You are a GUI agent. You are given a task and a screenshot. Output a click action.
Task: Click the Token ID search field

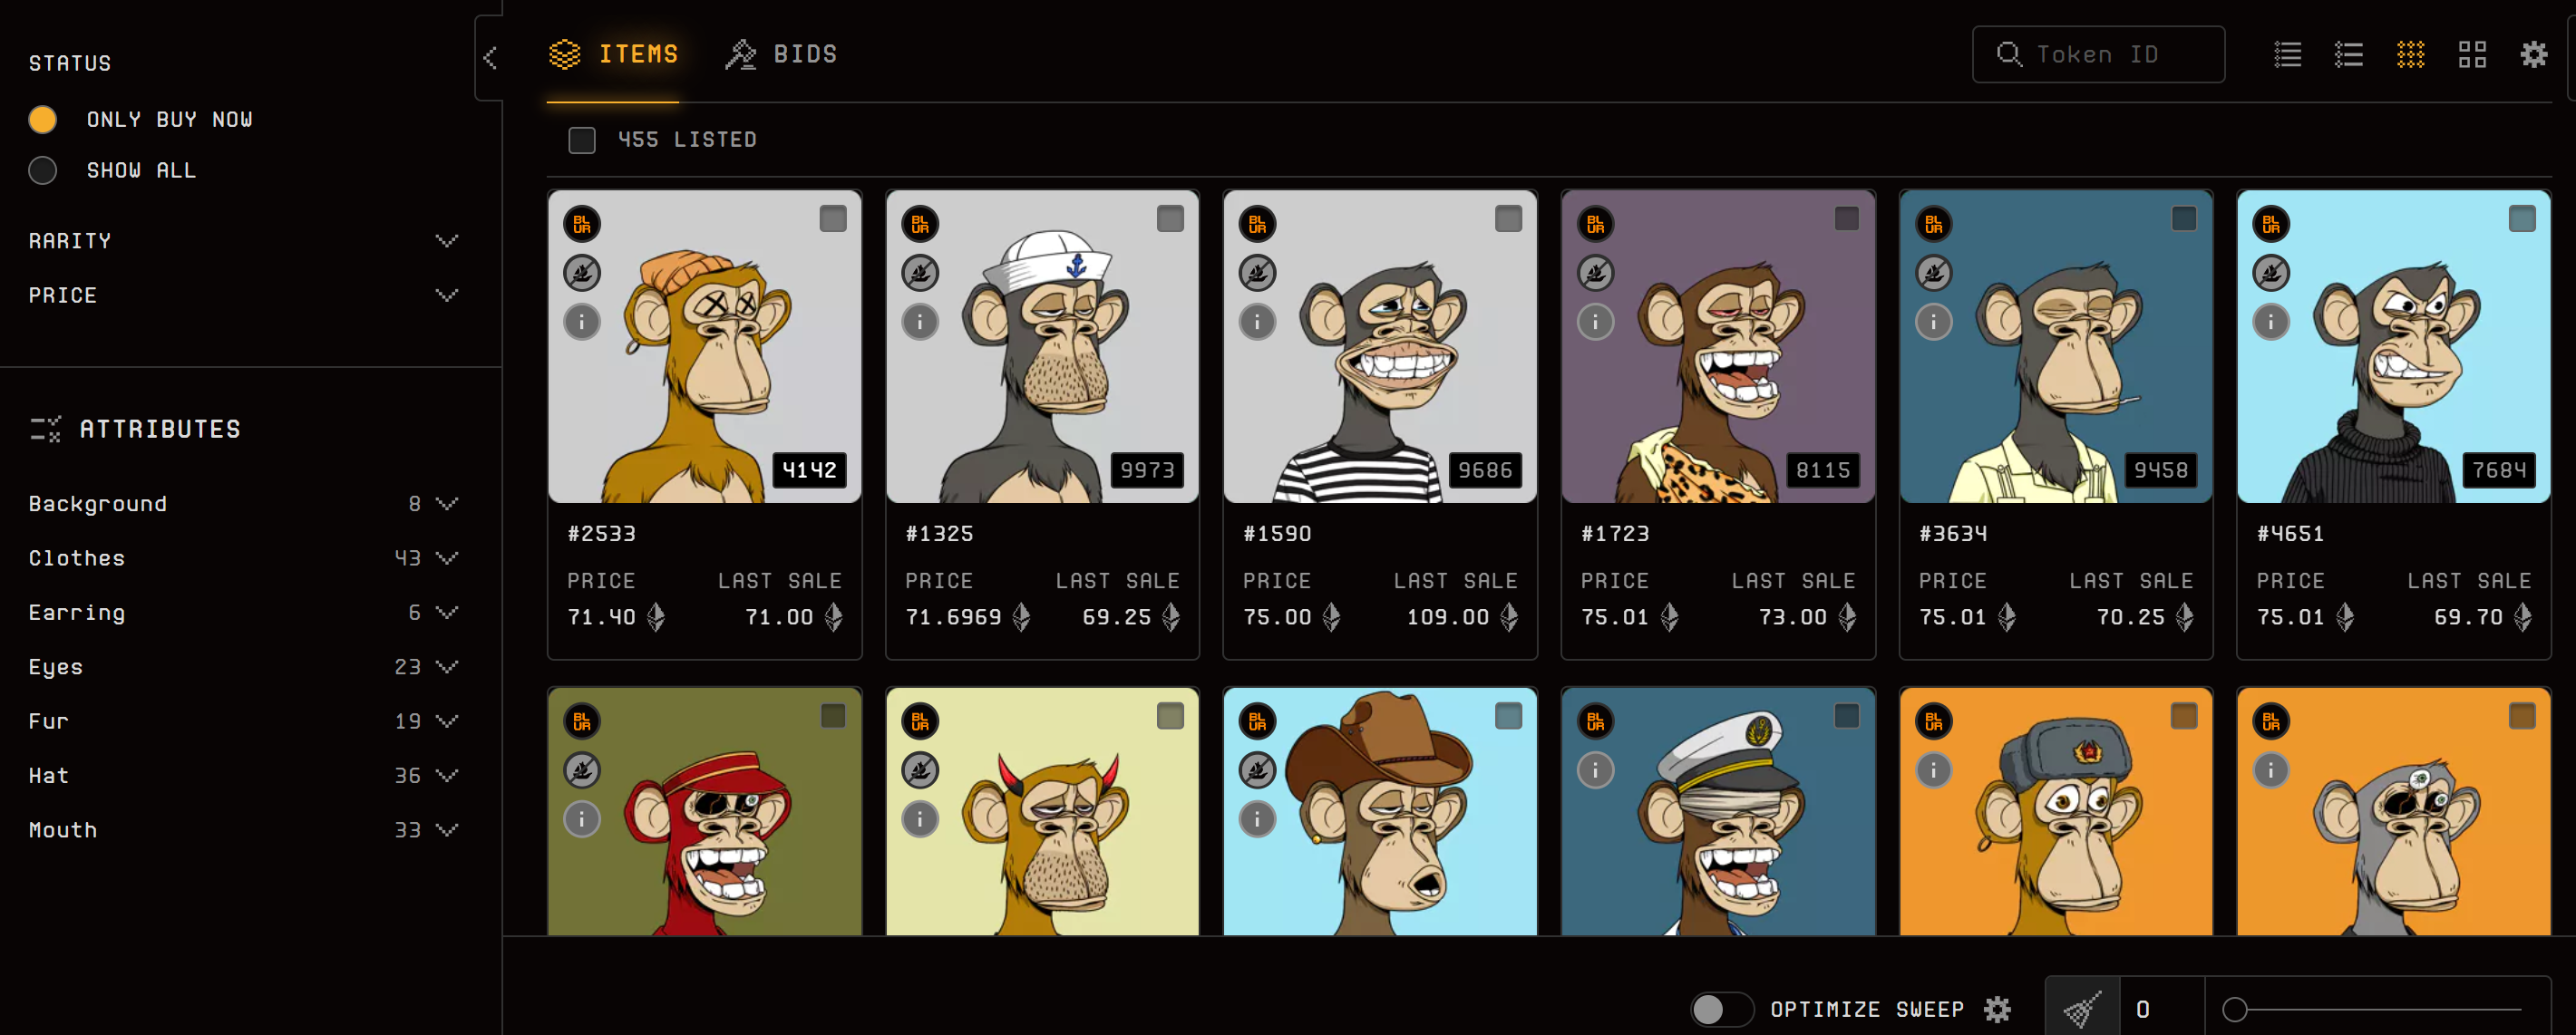pyautogui.click(x=2110, y=54)
